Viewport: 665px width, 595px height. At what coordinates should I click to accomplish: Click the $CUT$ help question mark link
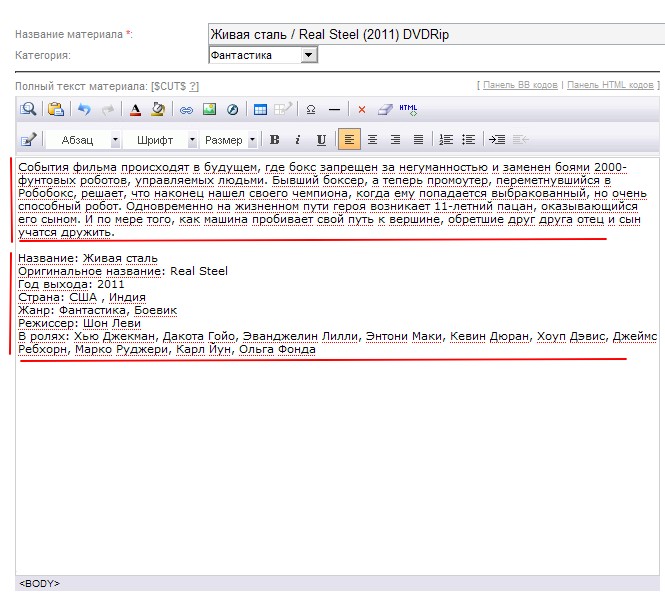tap(193, 87)
